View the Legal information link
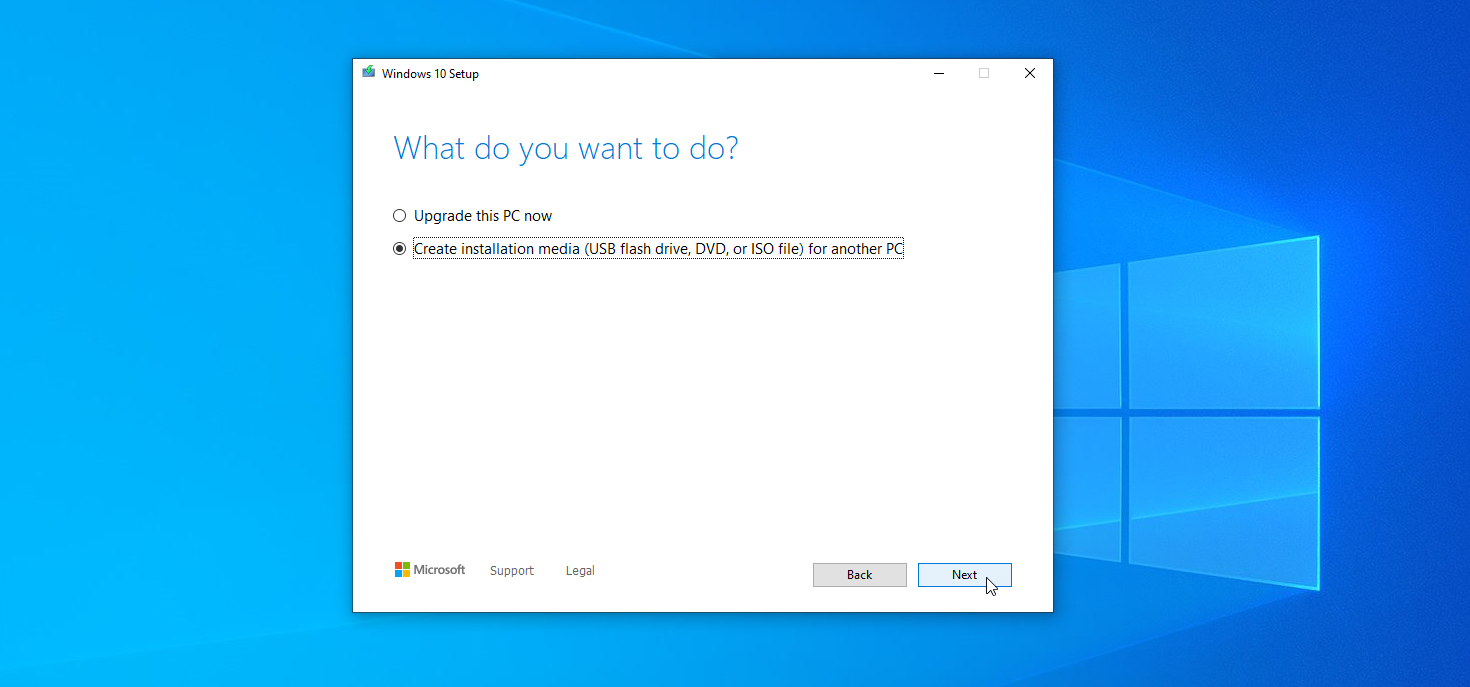 pos(580,570)
